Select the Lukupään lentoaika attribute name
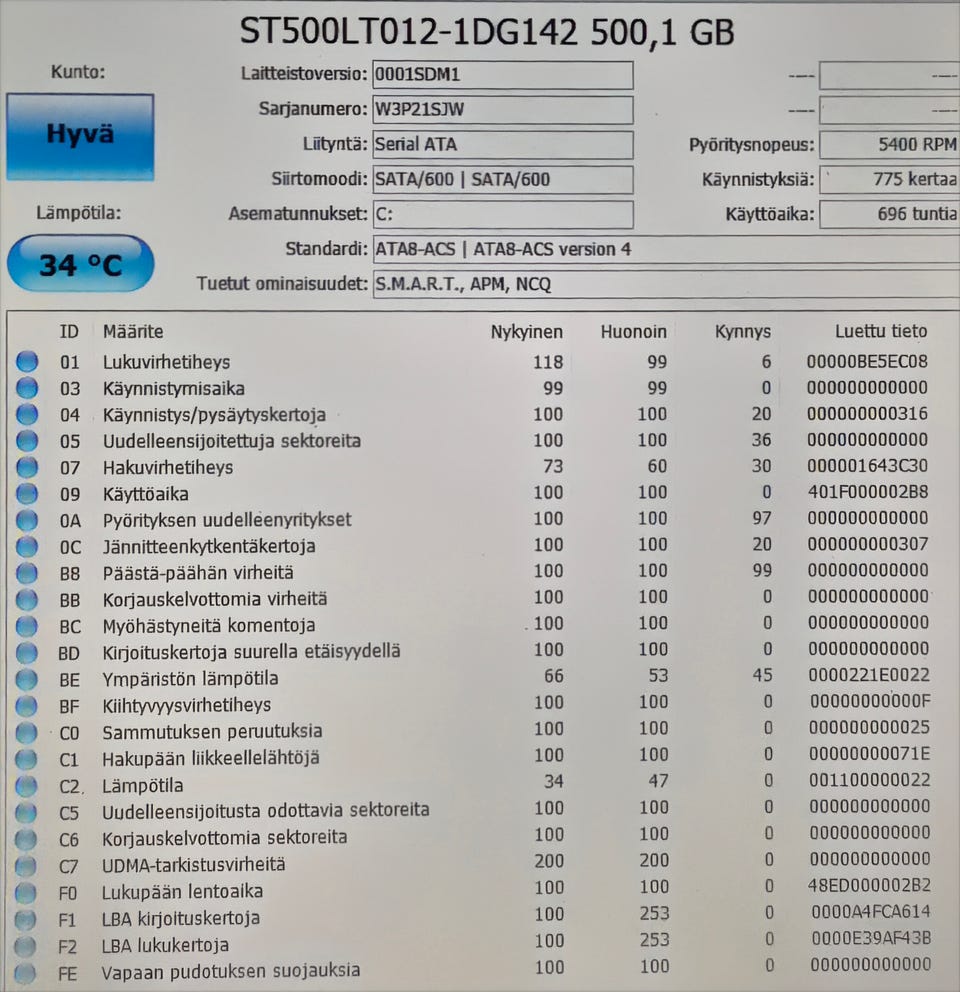 pos(182,892)
